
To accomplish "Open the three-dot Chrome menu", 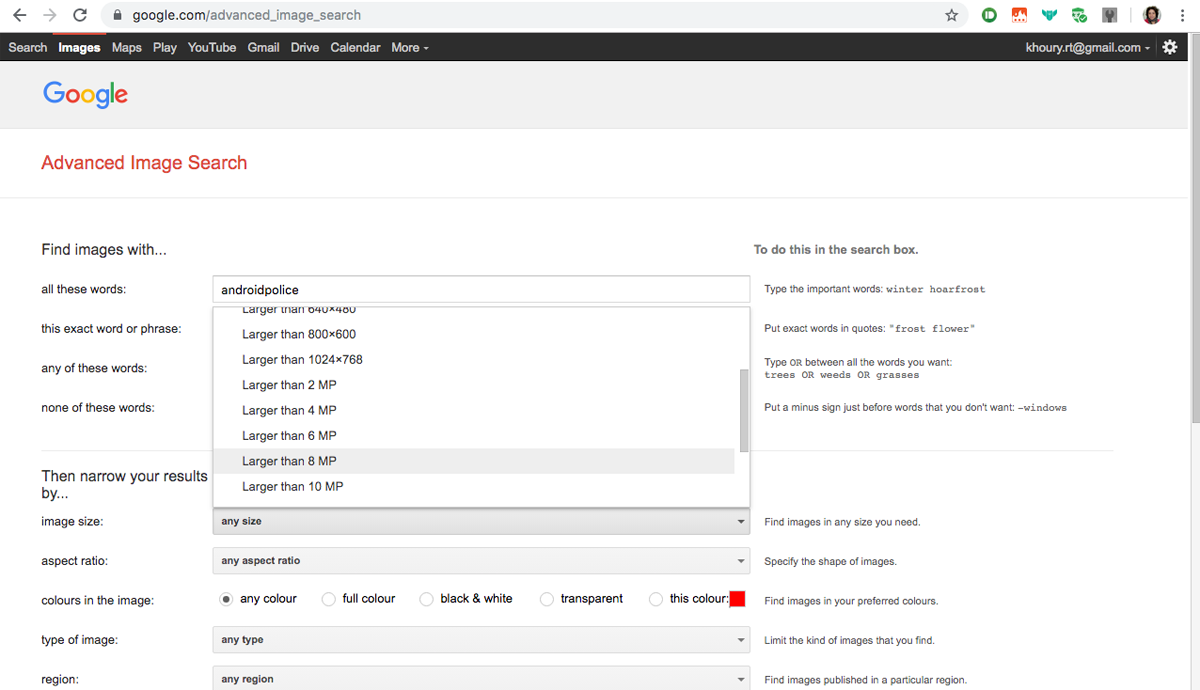I will pyautogui.click(x=1182, y=15).
